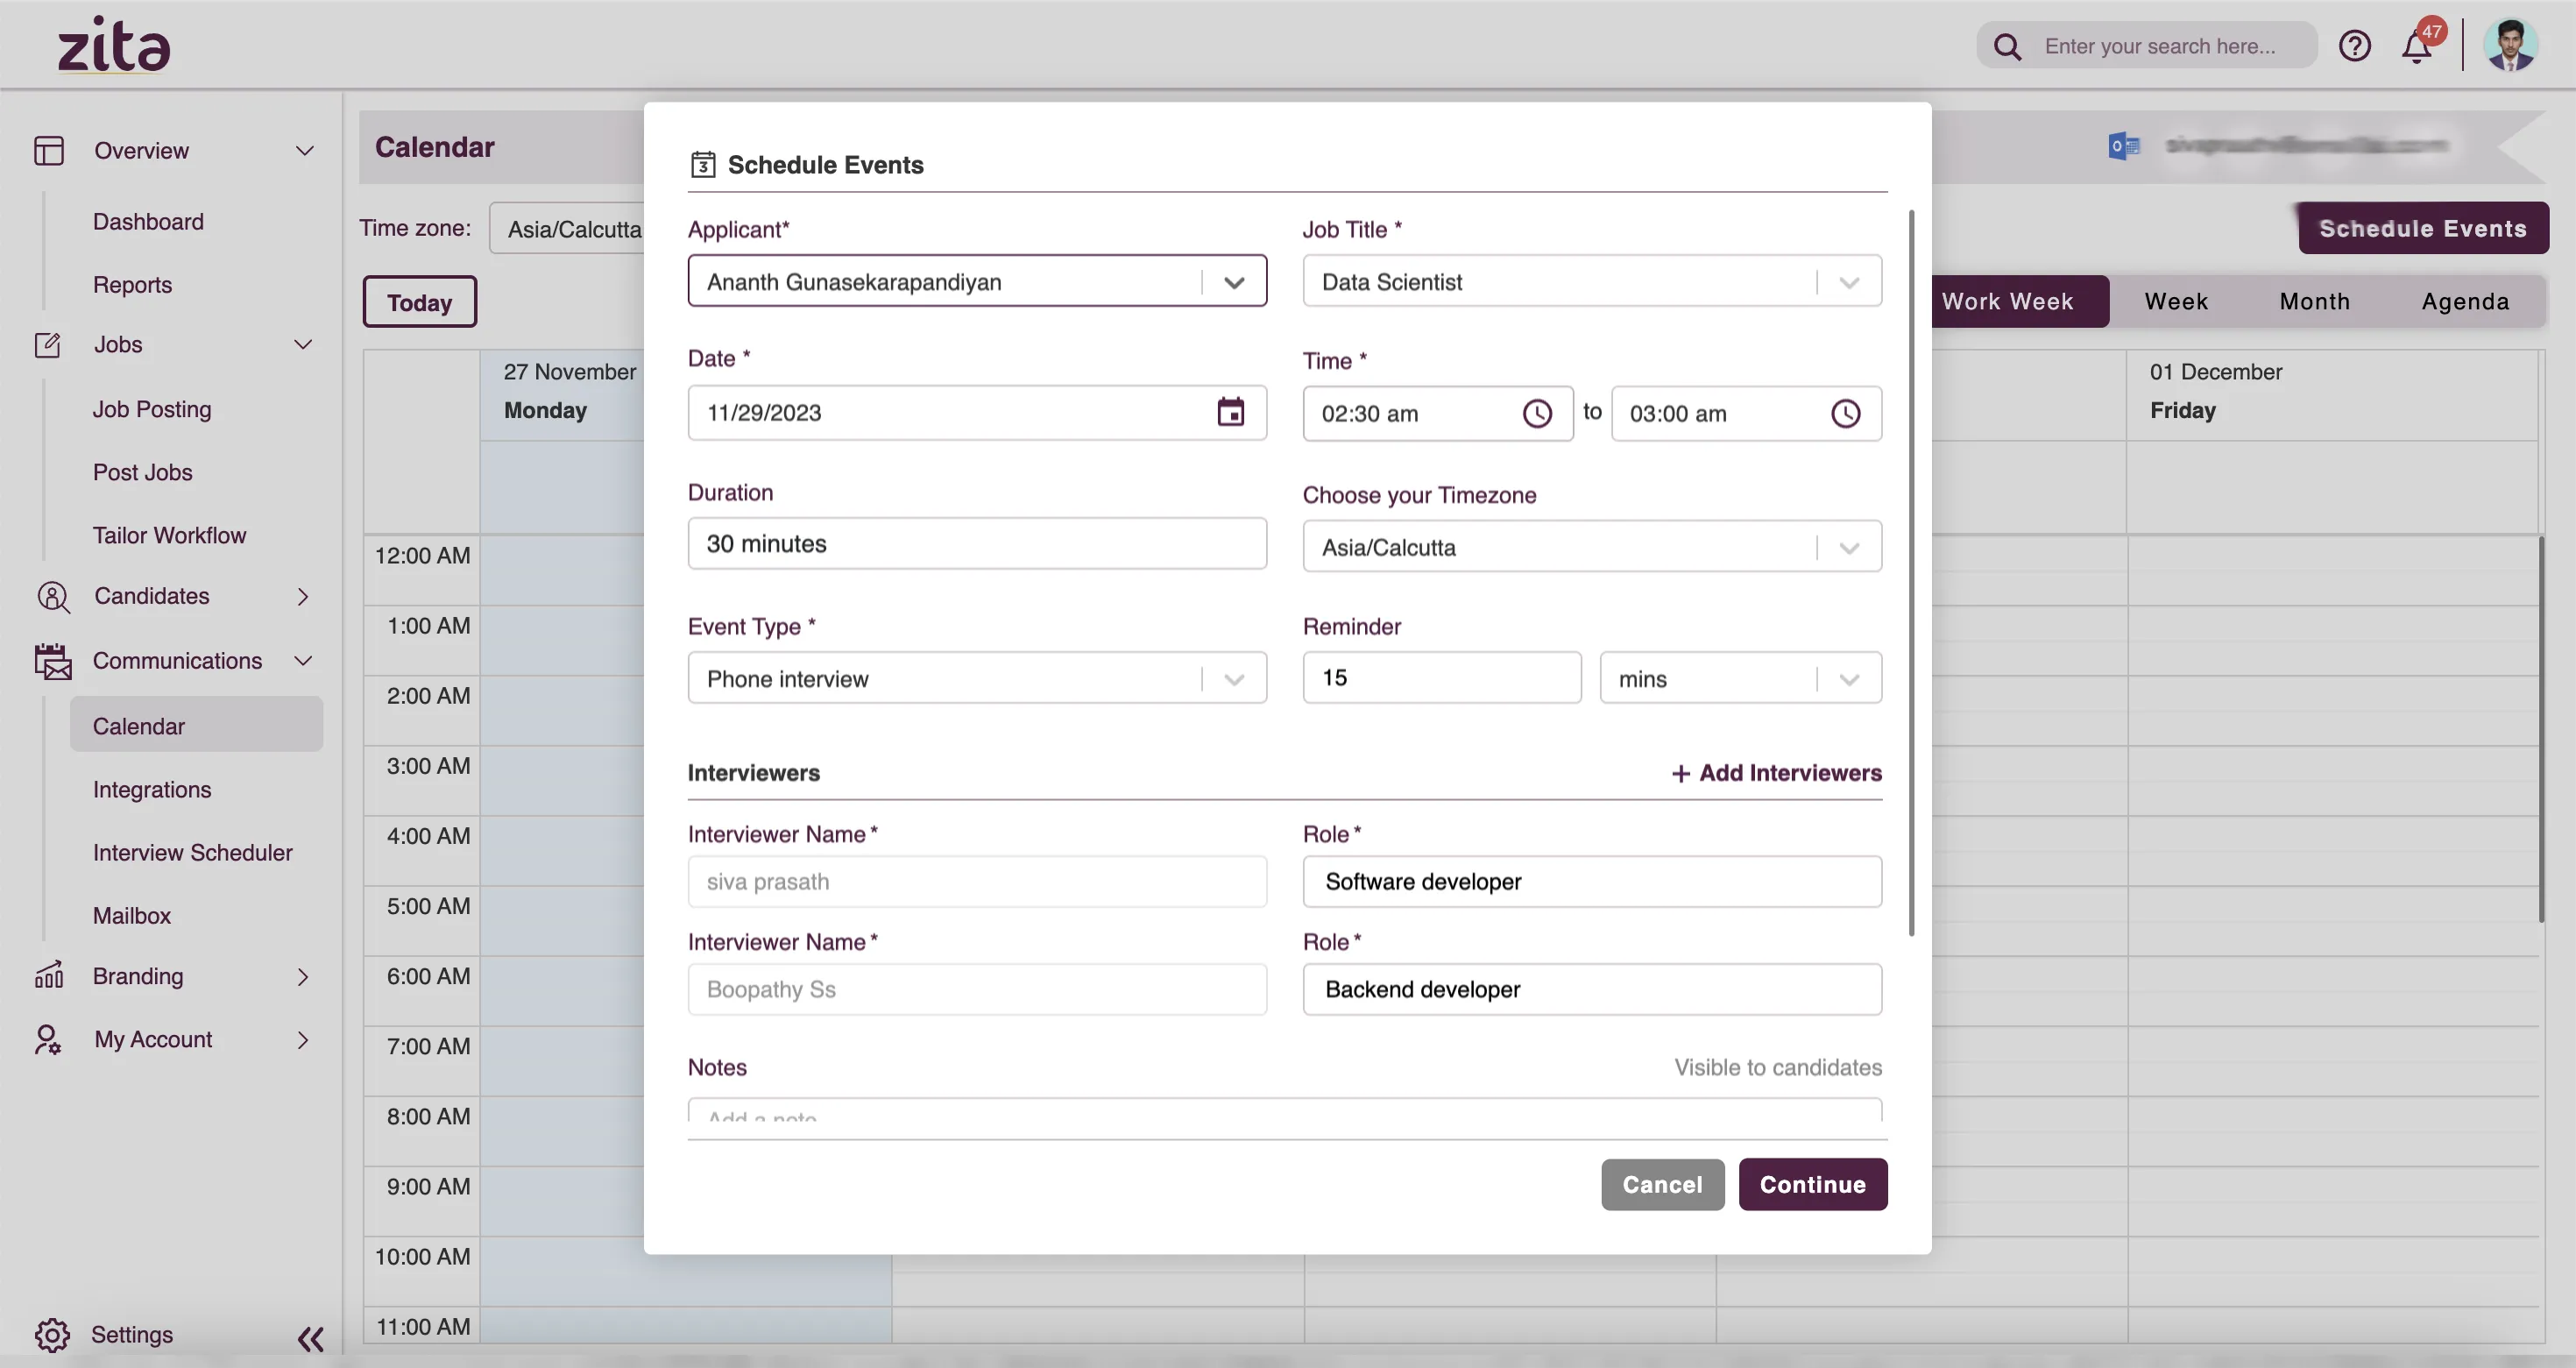Click the Schedule Events header calendar icon
The image size is (2576, 1368).
coord(703,164)
